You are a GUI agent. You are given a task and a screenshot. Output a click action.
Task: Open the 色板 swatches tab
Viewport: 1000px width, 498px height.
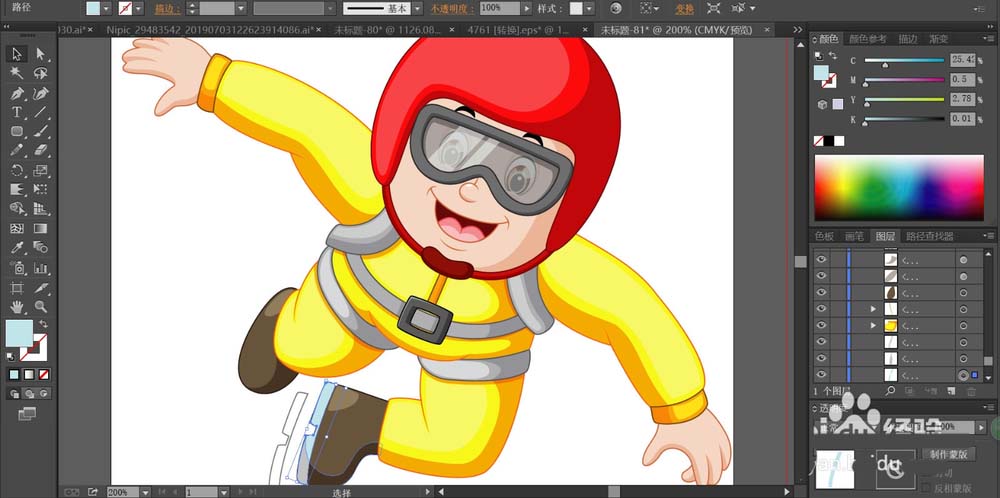coord(825,236)
